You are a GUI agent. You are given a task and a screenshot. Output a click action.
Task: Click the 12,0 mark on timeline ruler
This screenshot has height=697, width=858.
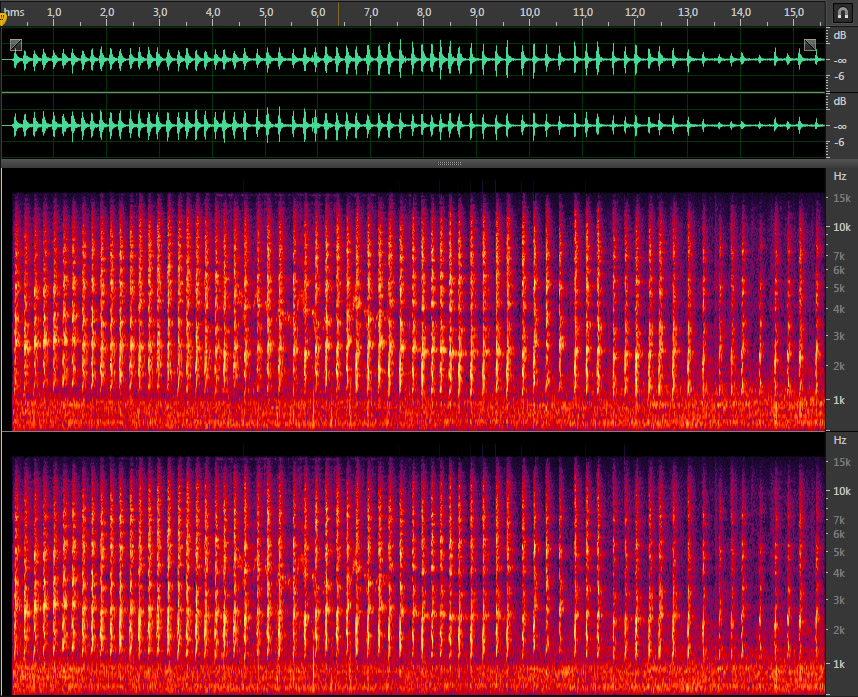(x=635, y=12)
